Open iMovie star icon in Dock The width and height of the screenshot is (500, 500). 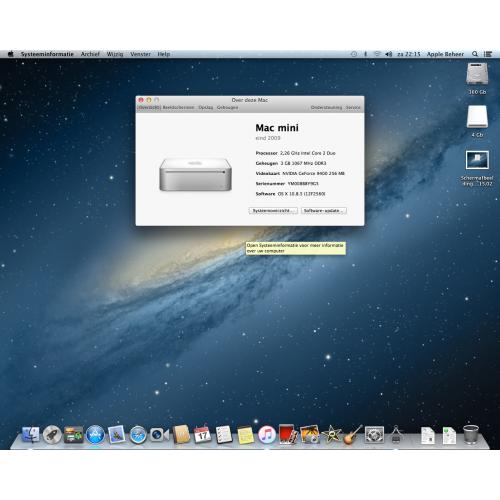click(x=331, y=435)
